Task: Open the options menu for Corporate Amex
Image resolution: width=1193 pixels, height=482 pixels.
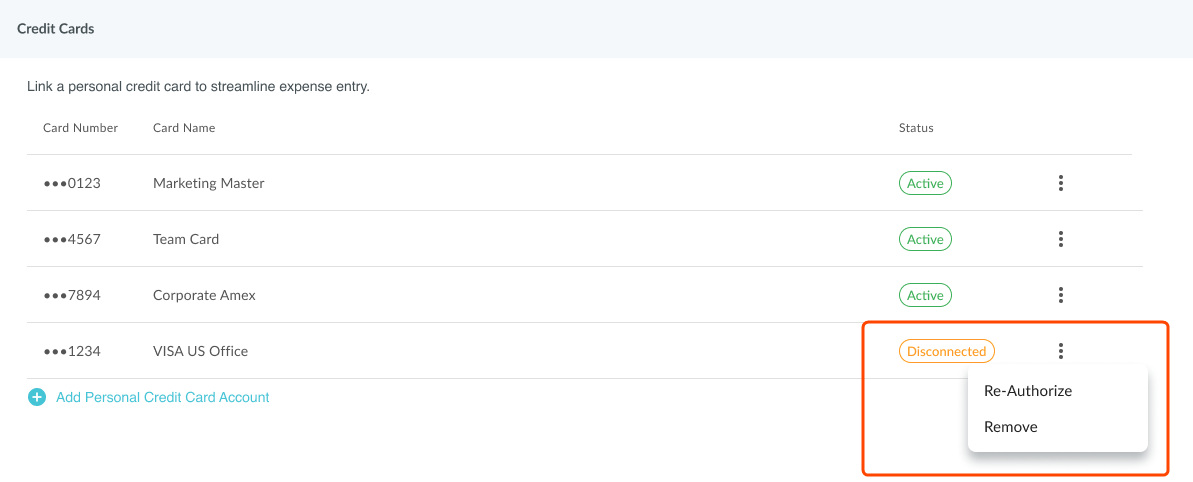Action: [1060, 295]
